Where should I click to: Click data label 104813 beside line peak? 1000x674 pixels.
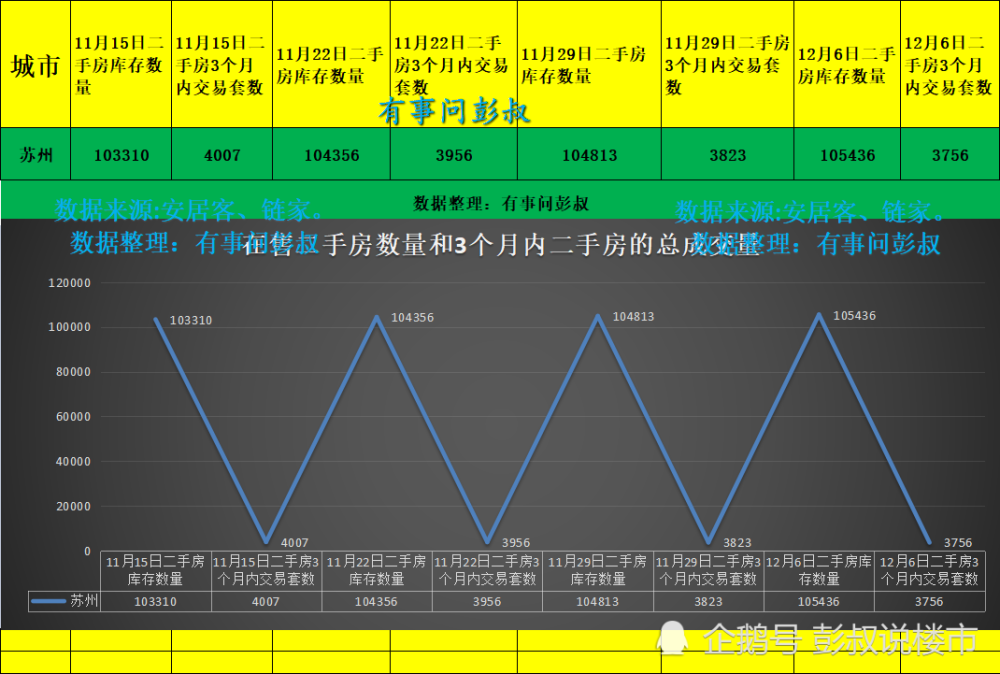pyautogui.click(x=633, y=316)
